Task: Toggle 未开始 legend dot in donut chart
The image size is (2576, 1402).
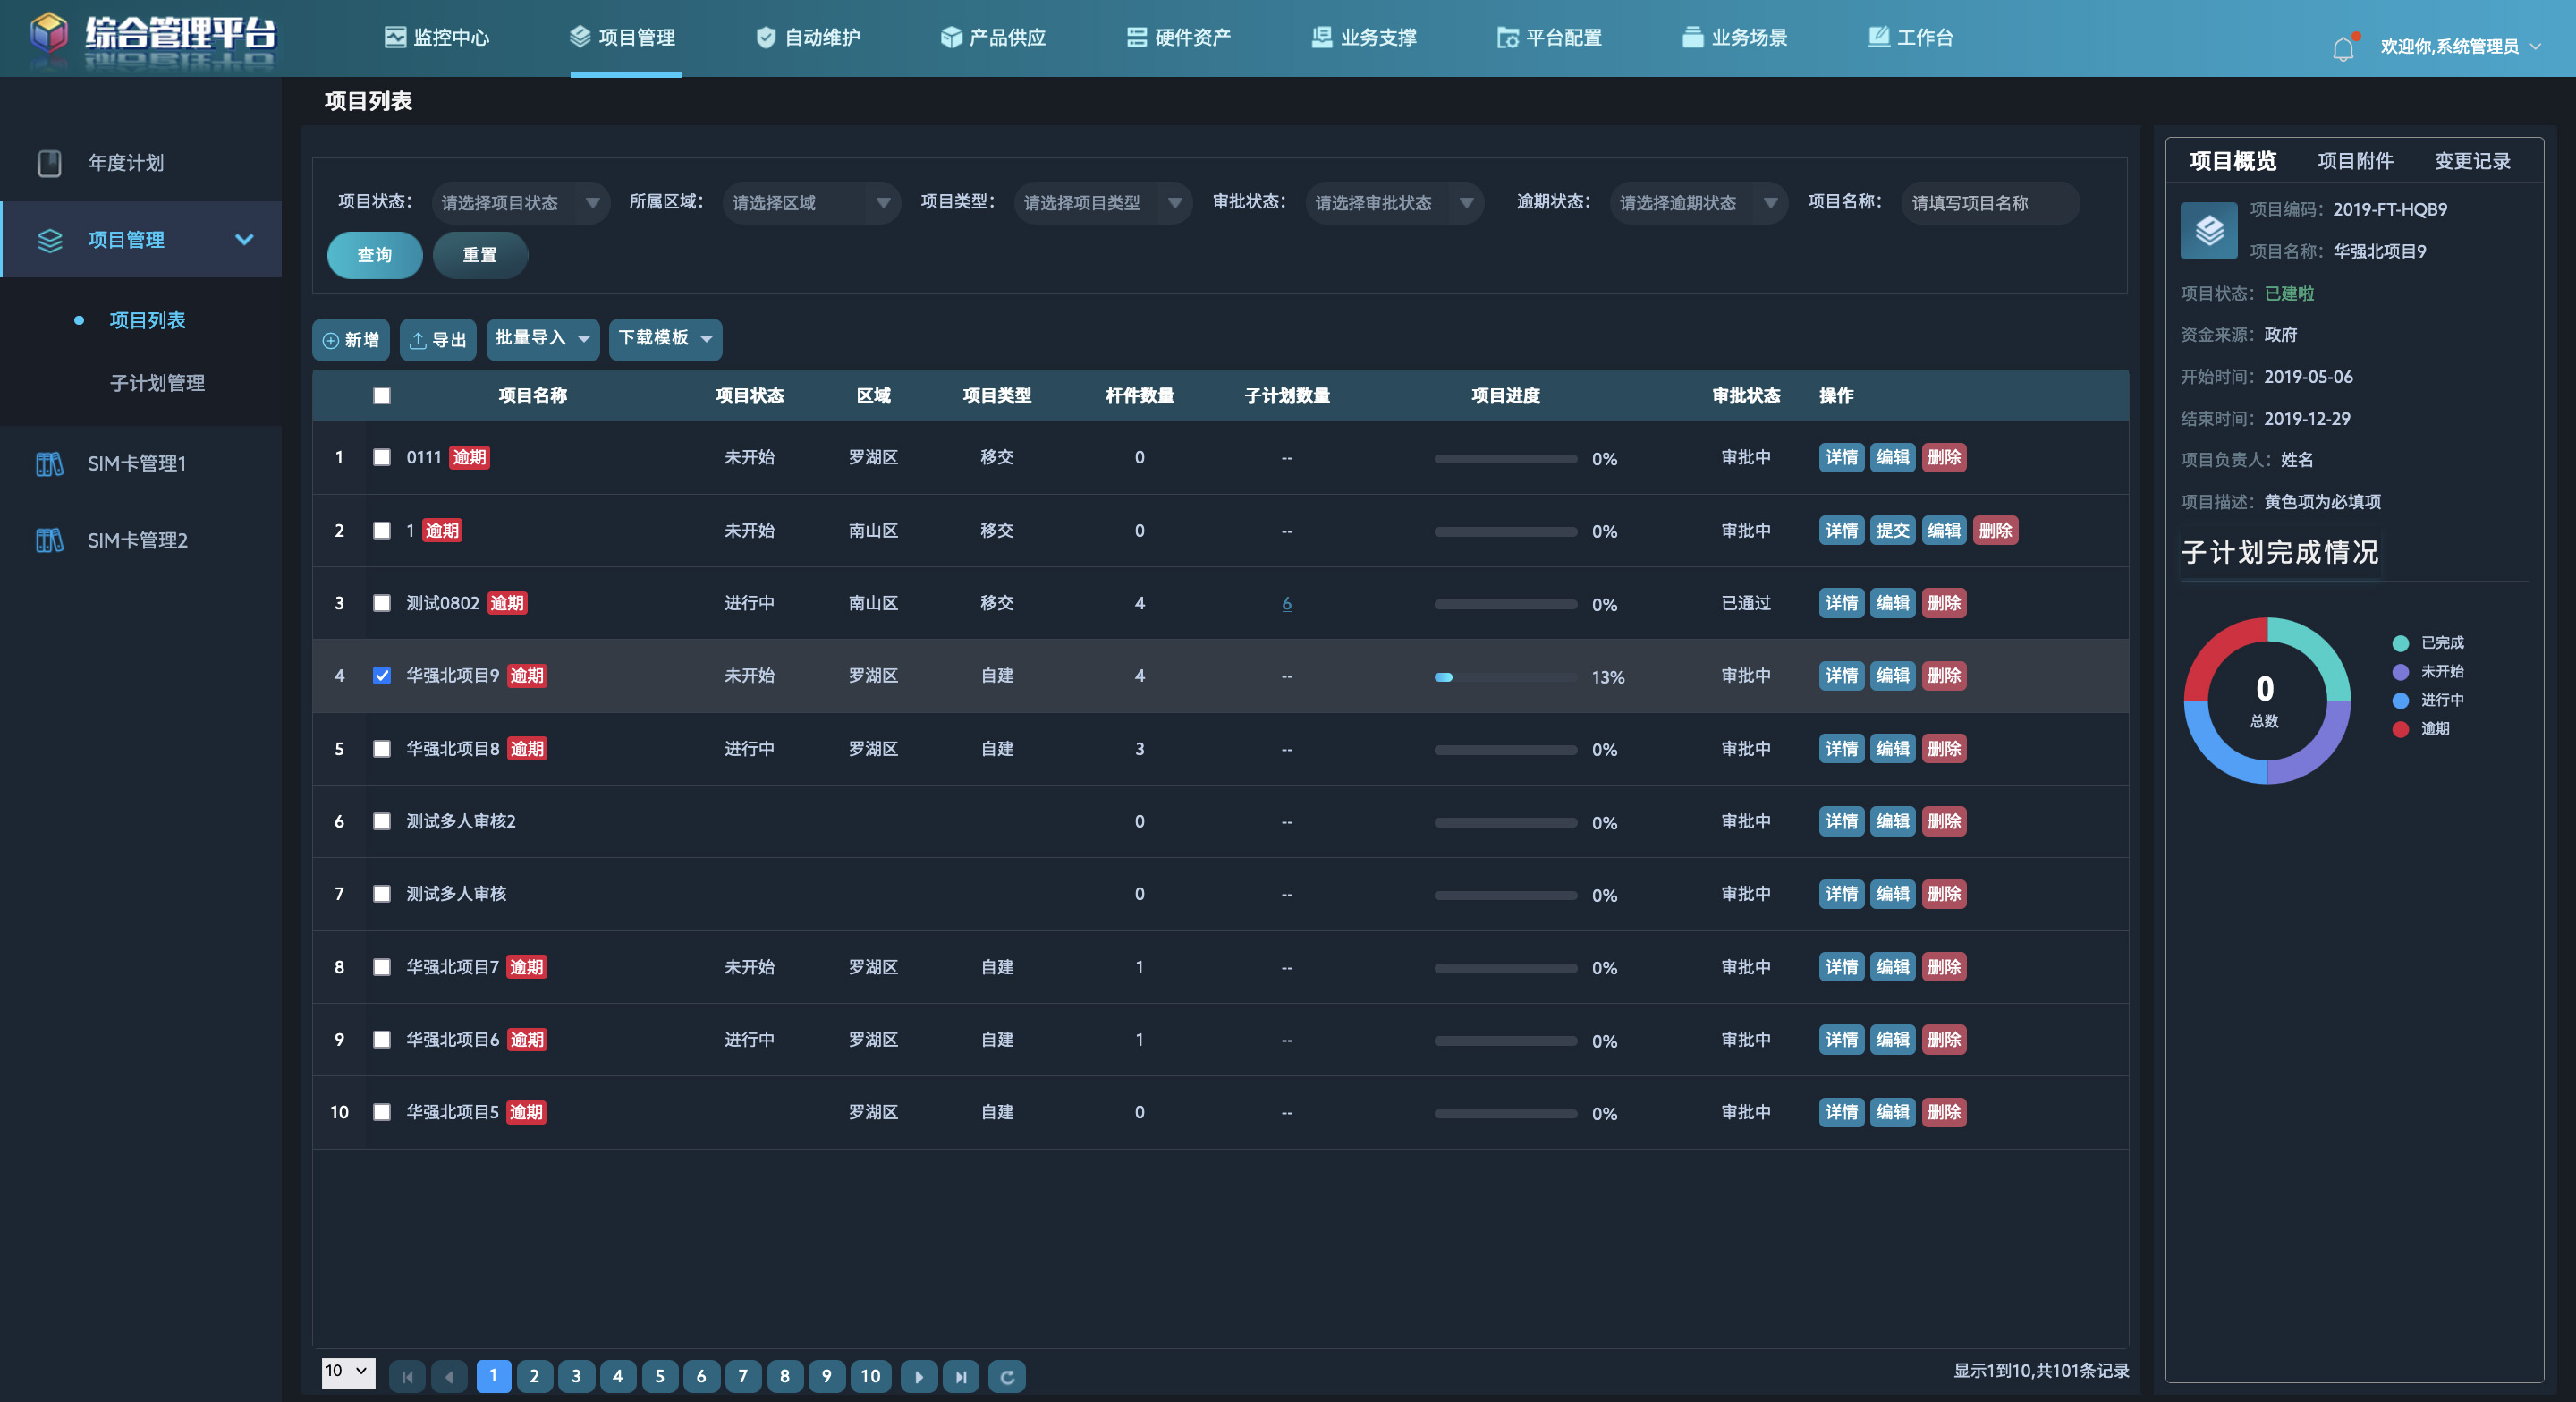Action: point(2400,672)
